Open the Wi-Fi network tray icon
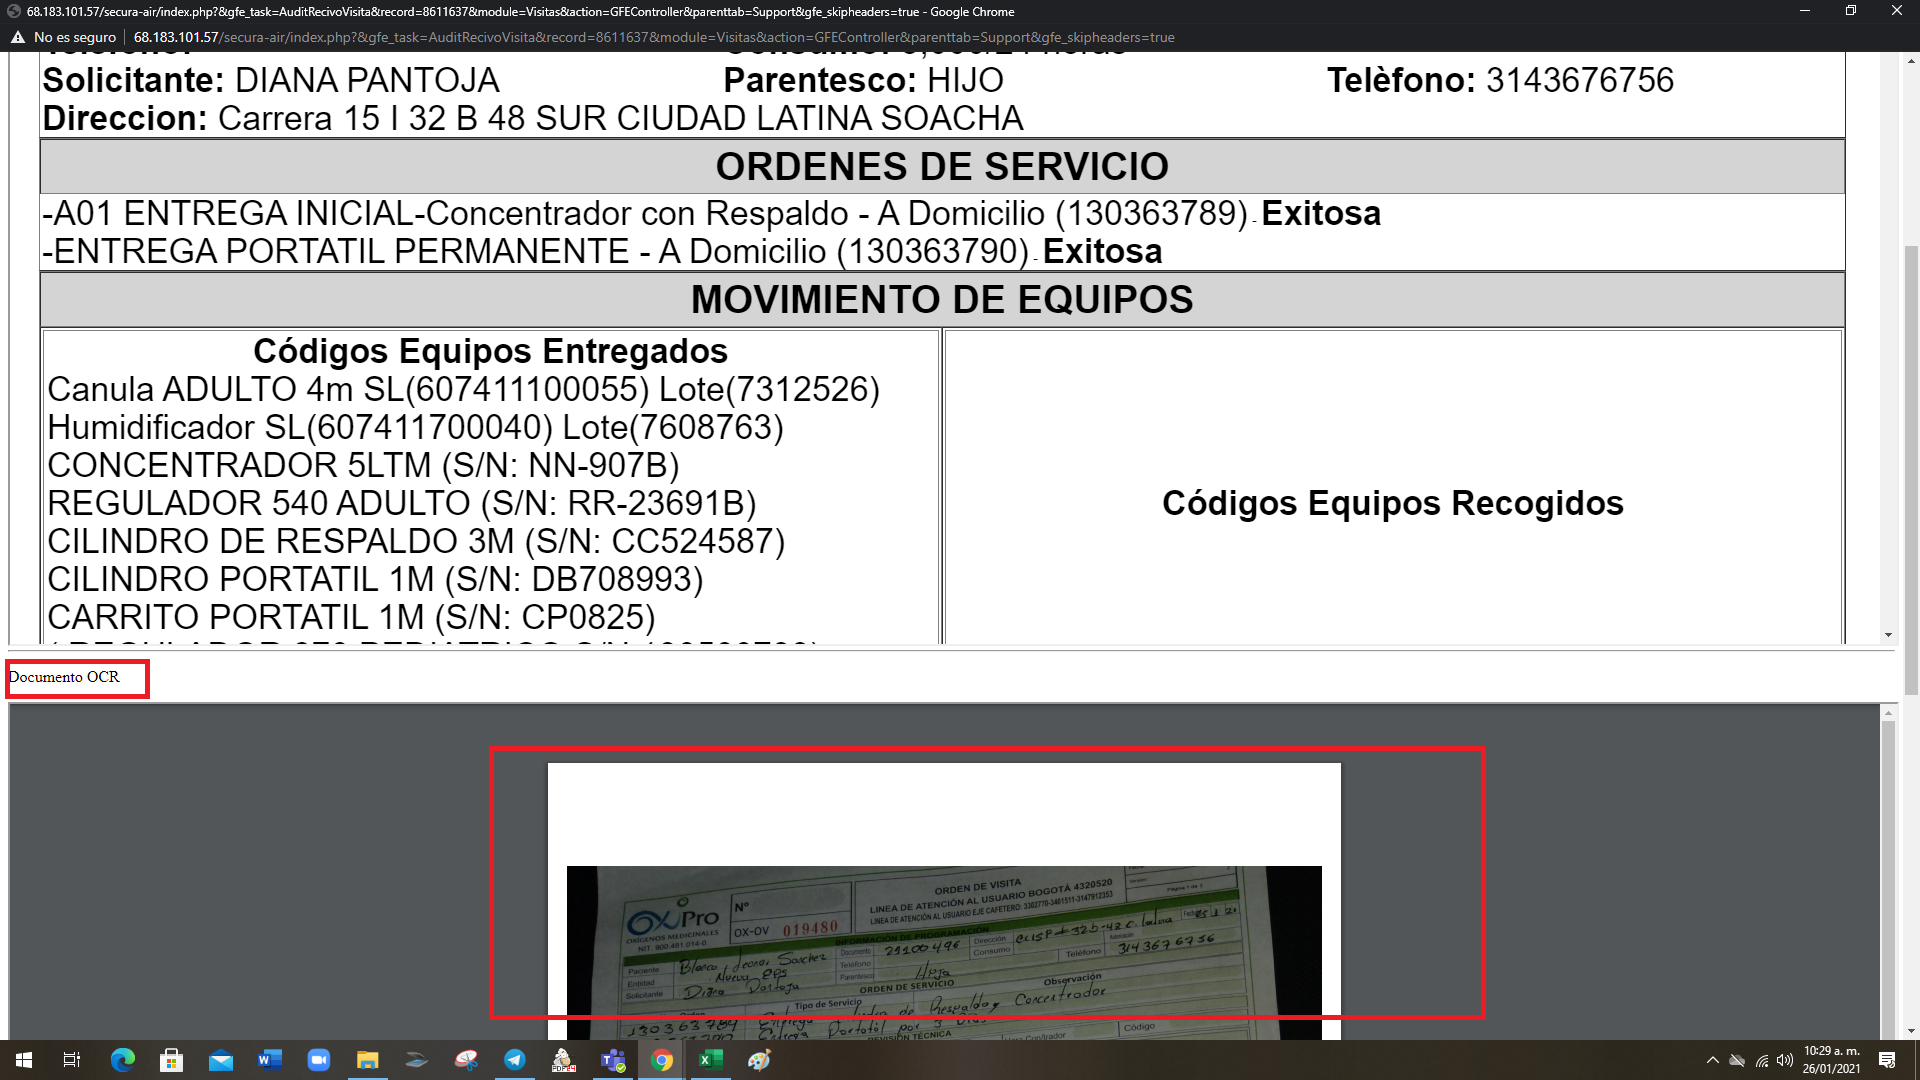The image size is (1920, 1080). click(x=1761, y=1060)
